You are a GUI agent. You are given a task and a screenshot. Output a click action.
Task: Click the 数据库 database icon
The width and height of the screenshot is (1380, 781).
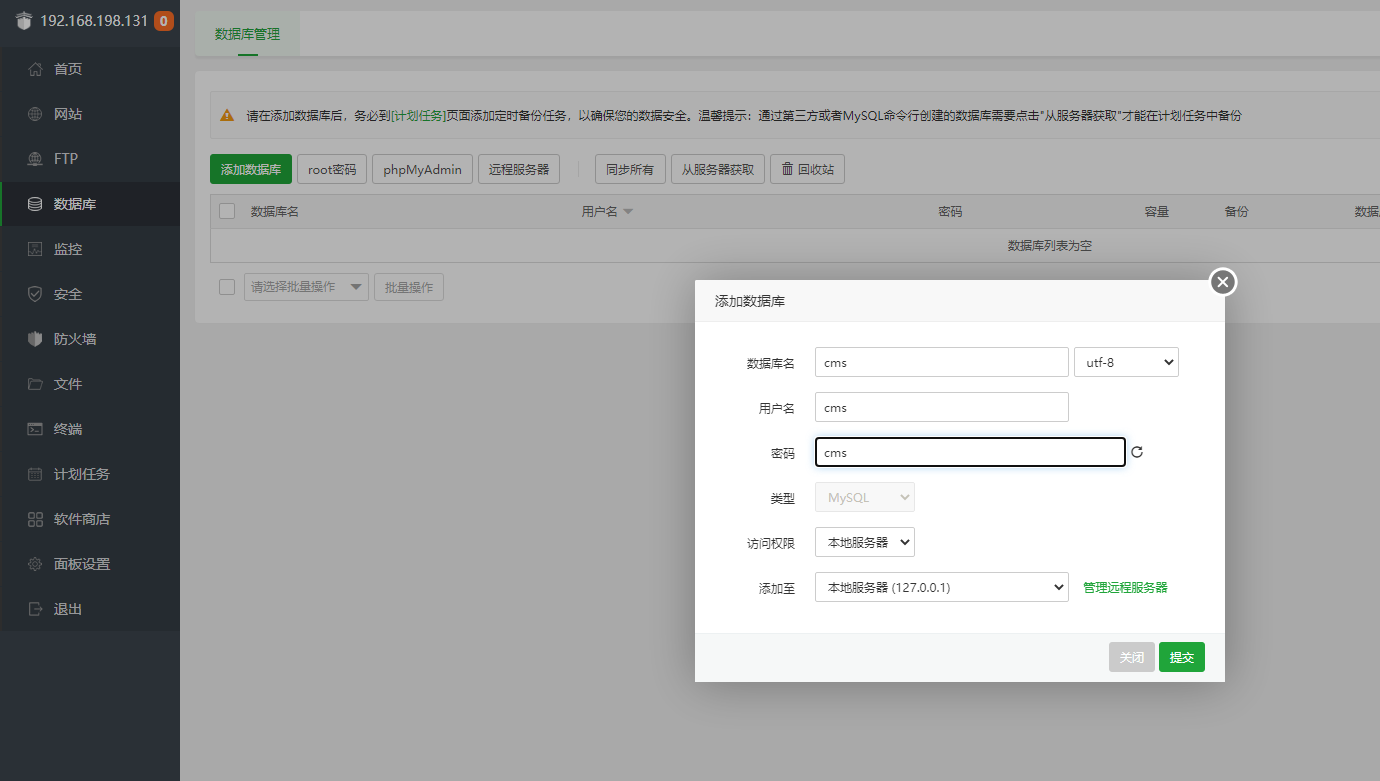[x=35, y=204]
